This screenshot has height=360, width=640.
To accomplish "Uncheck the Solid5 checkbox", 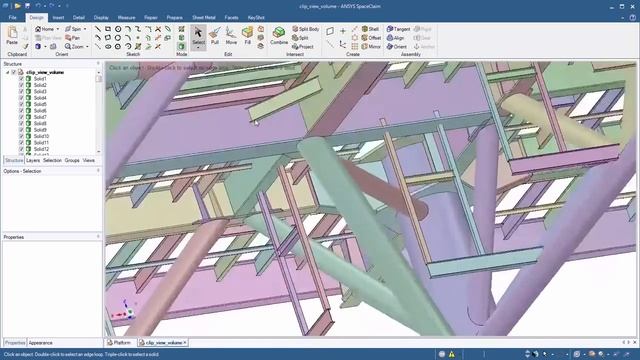I will coord(21,104).
